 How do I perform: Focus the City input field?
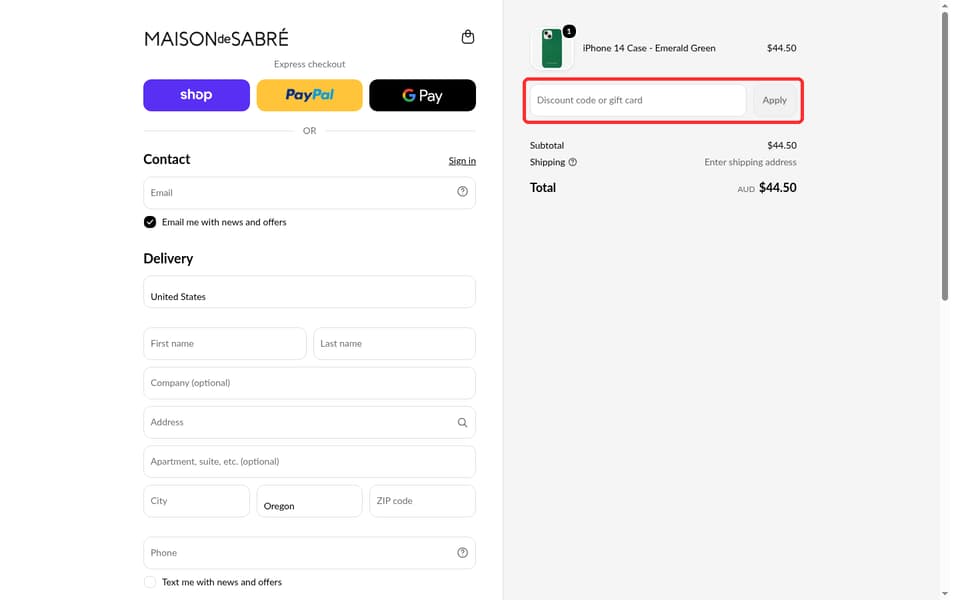(197, 501)
